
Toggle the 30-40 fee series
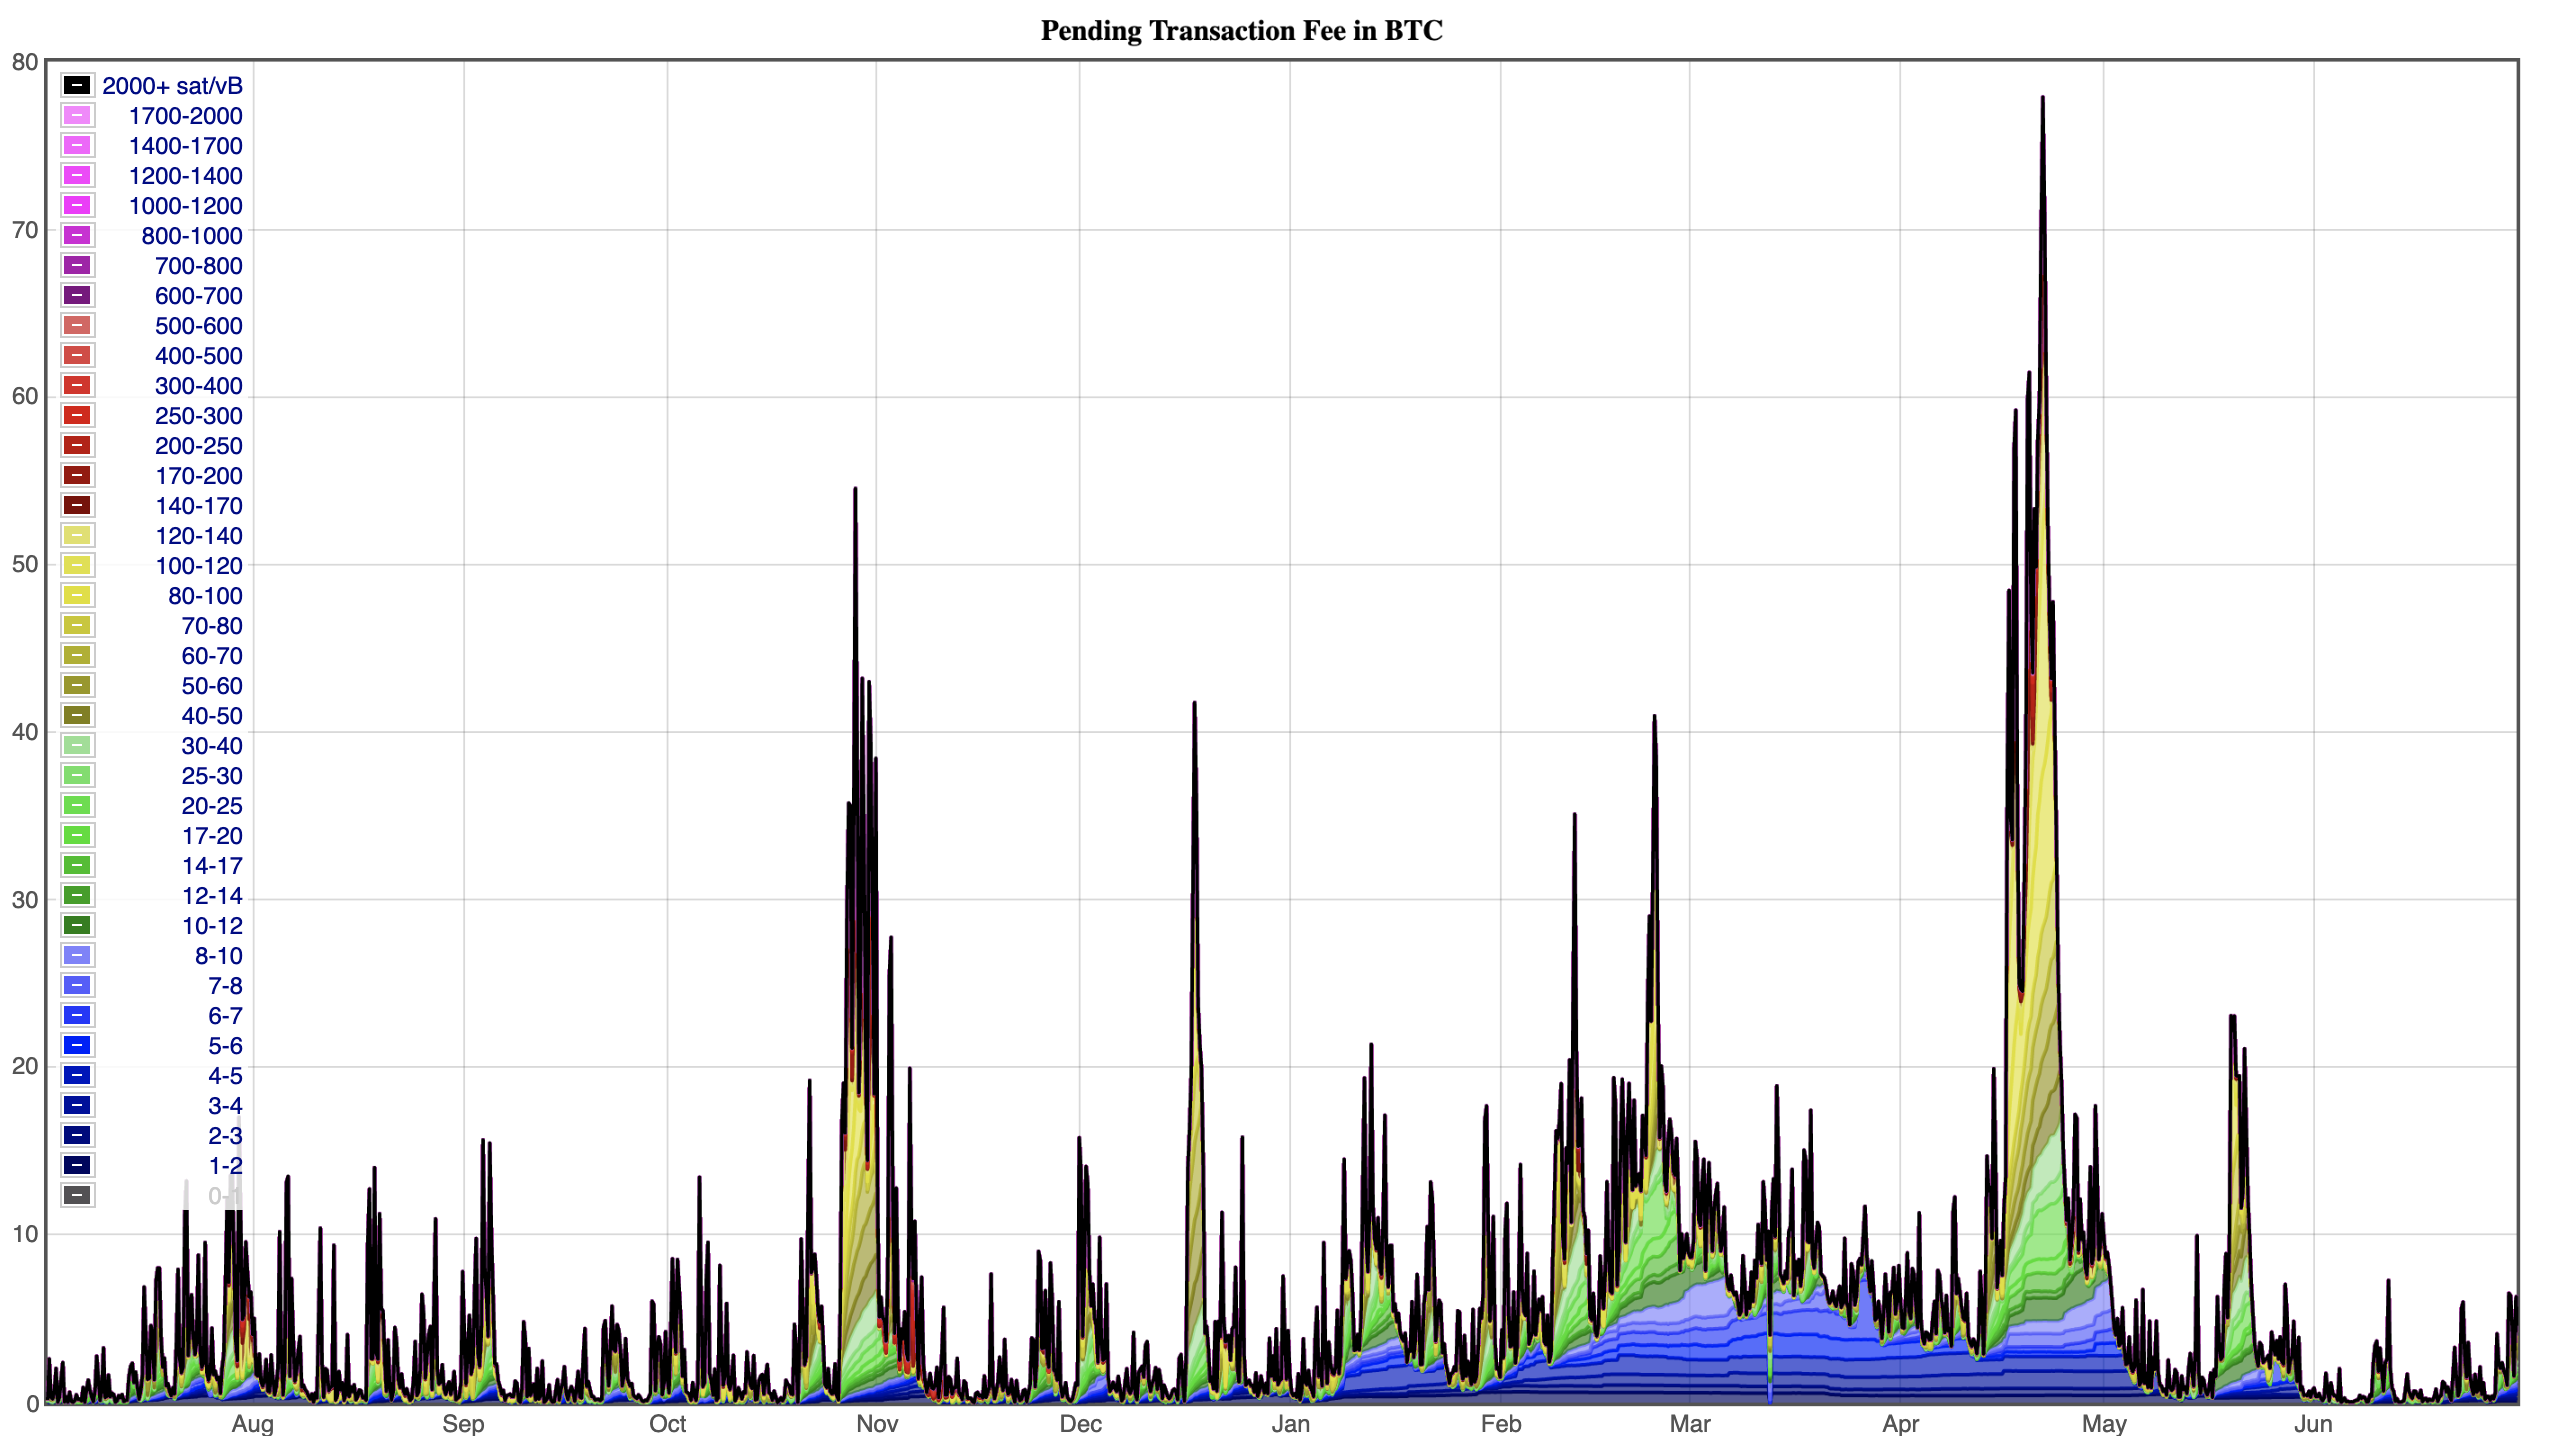[x=77, y=745]
